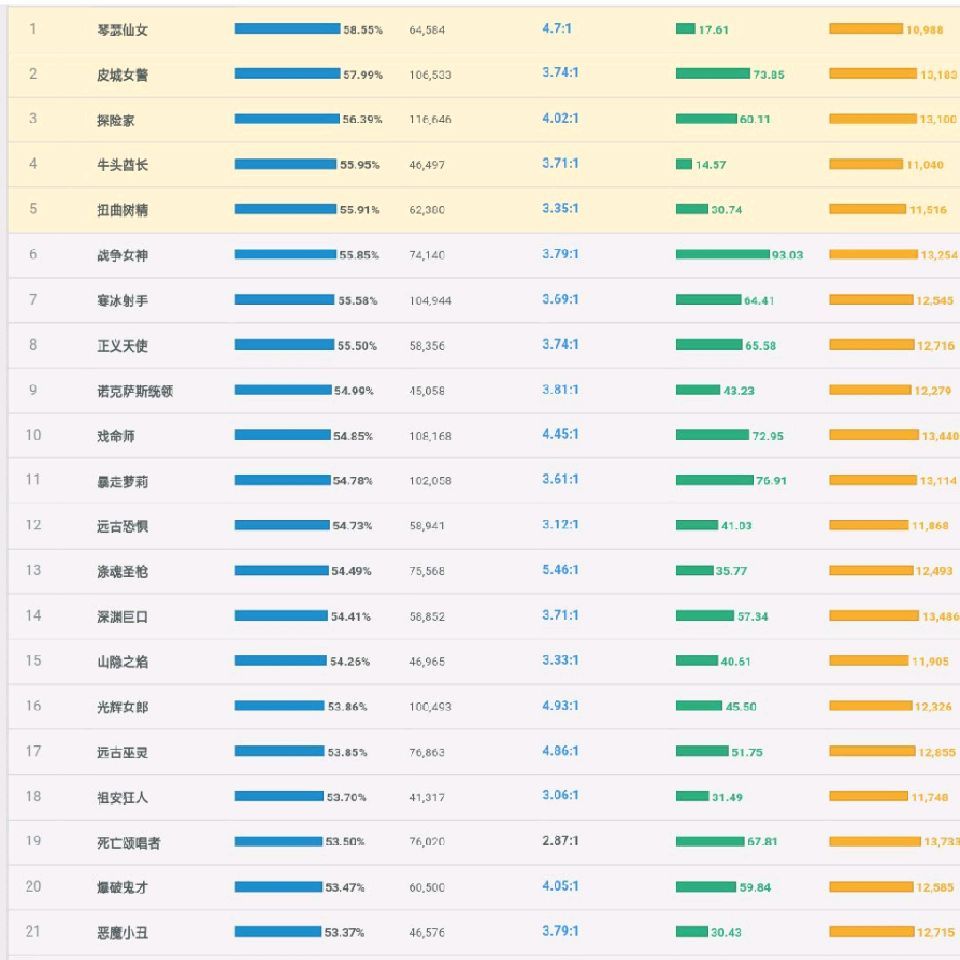Click the 58.55% win rate bar
Screen dimensions: 960x960
287,29
